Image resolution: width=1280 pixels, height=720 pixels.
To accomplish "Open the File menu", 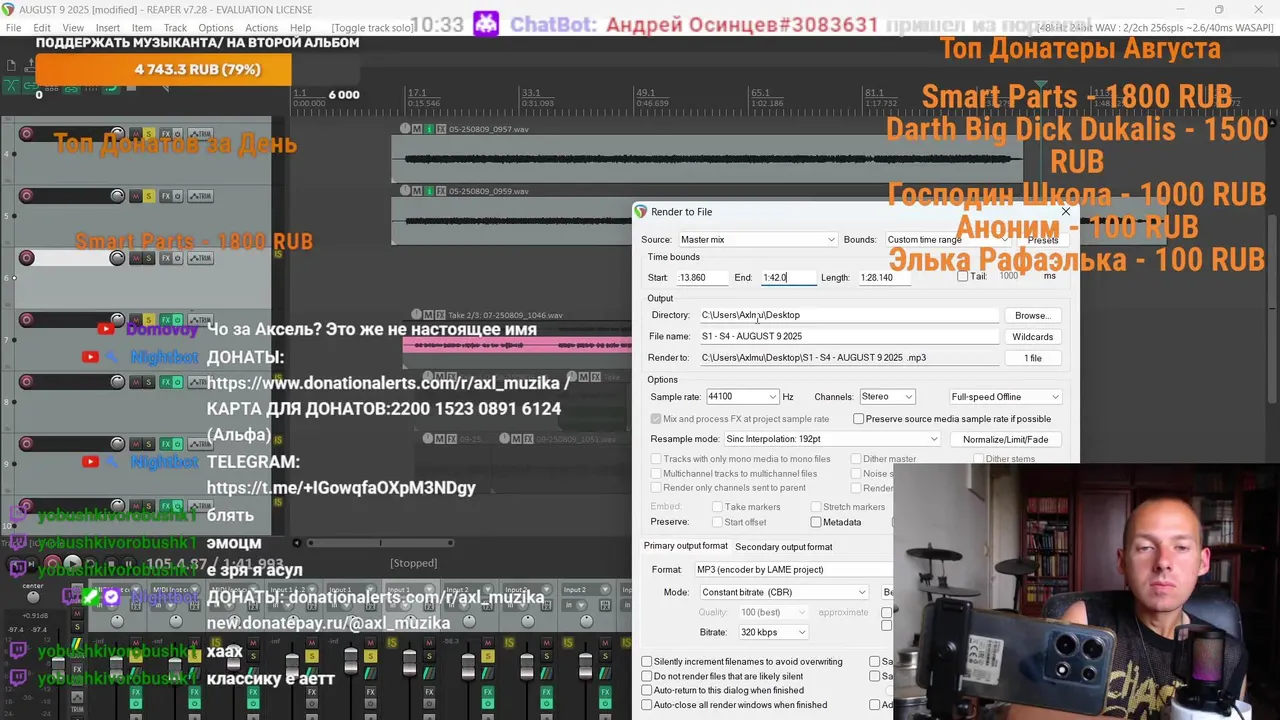I will [x=14, y=28].
